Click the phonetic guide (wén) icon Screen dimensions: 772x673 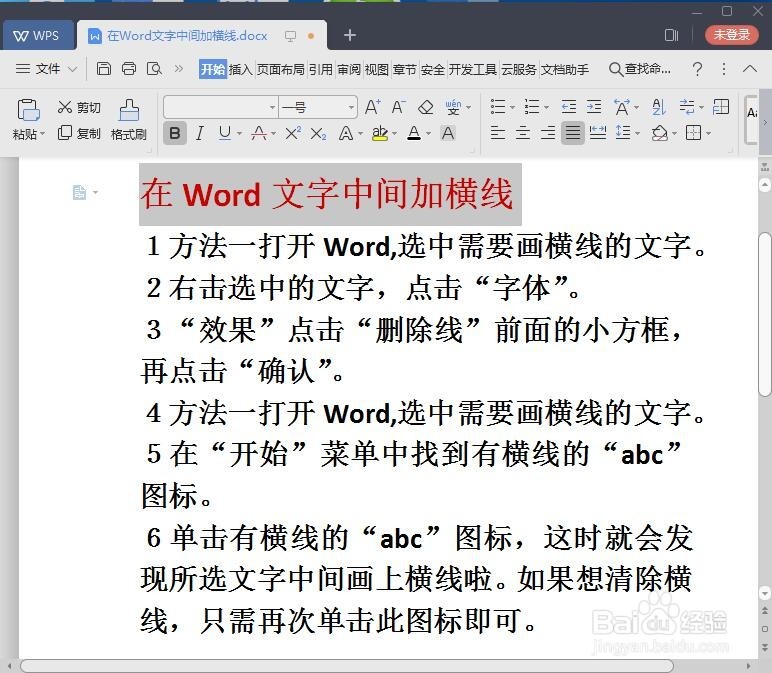tap(453, 107)
